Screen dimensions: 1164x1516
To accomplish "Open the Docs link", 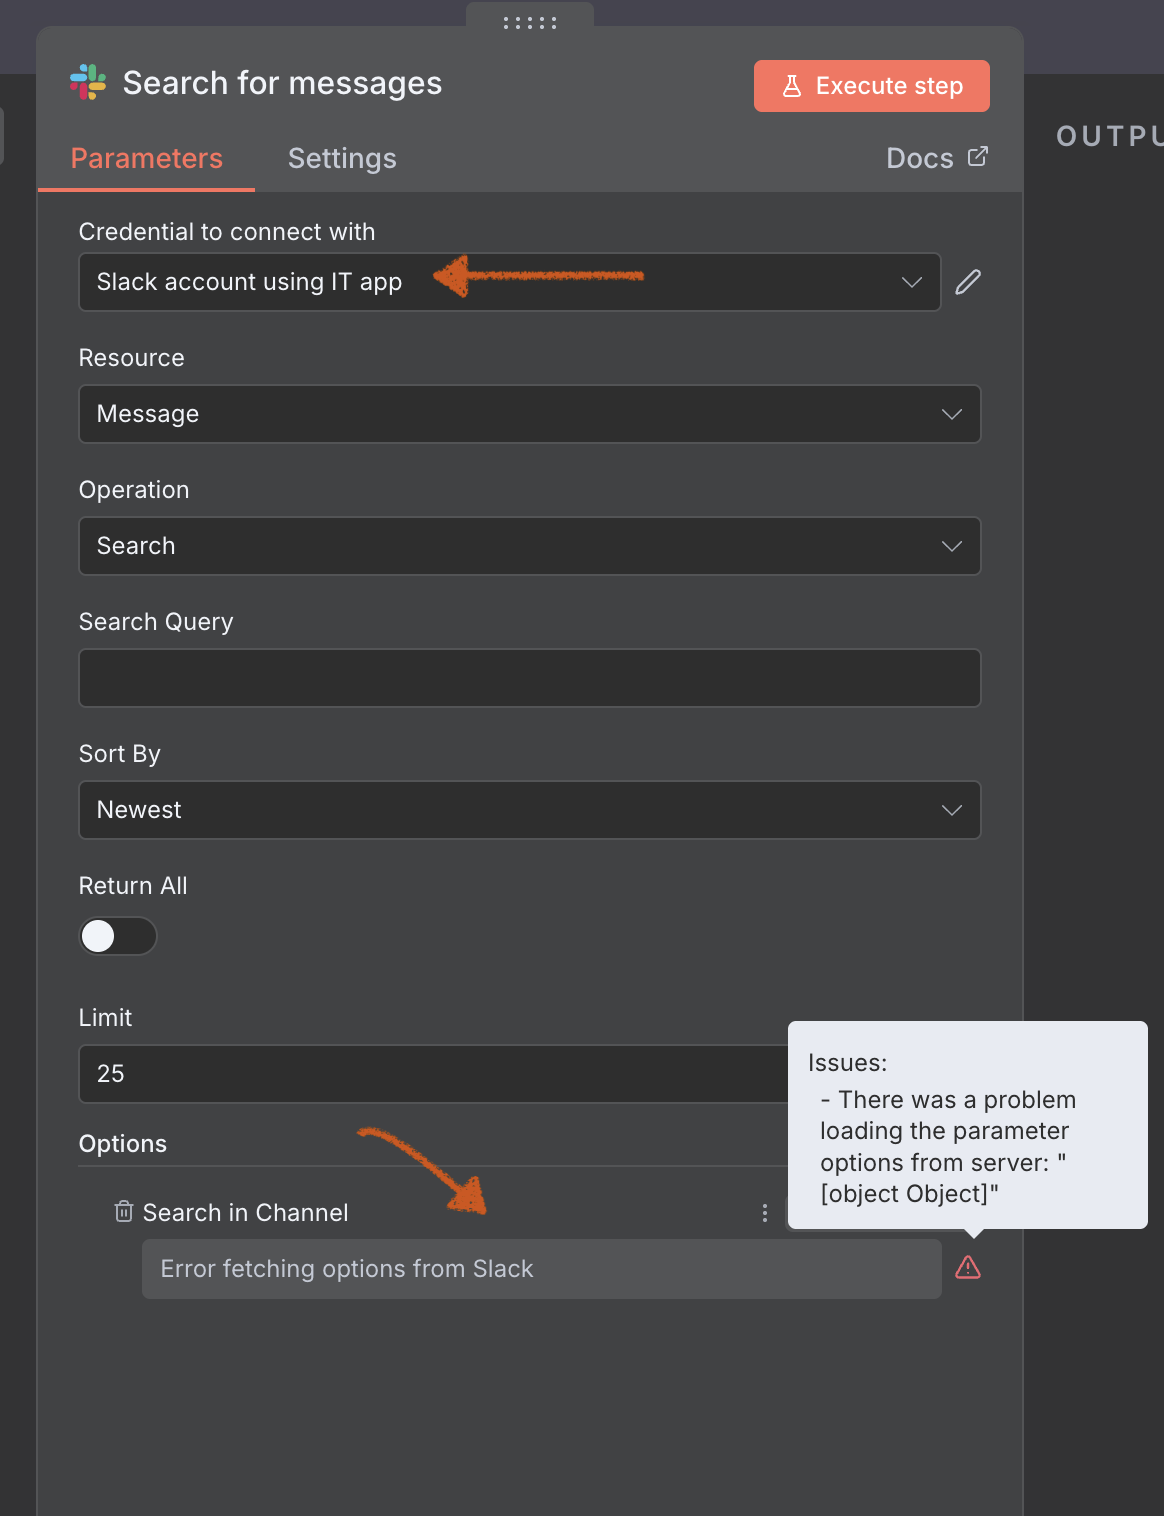I will coord(920,158).
